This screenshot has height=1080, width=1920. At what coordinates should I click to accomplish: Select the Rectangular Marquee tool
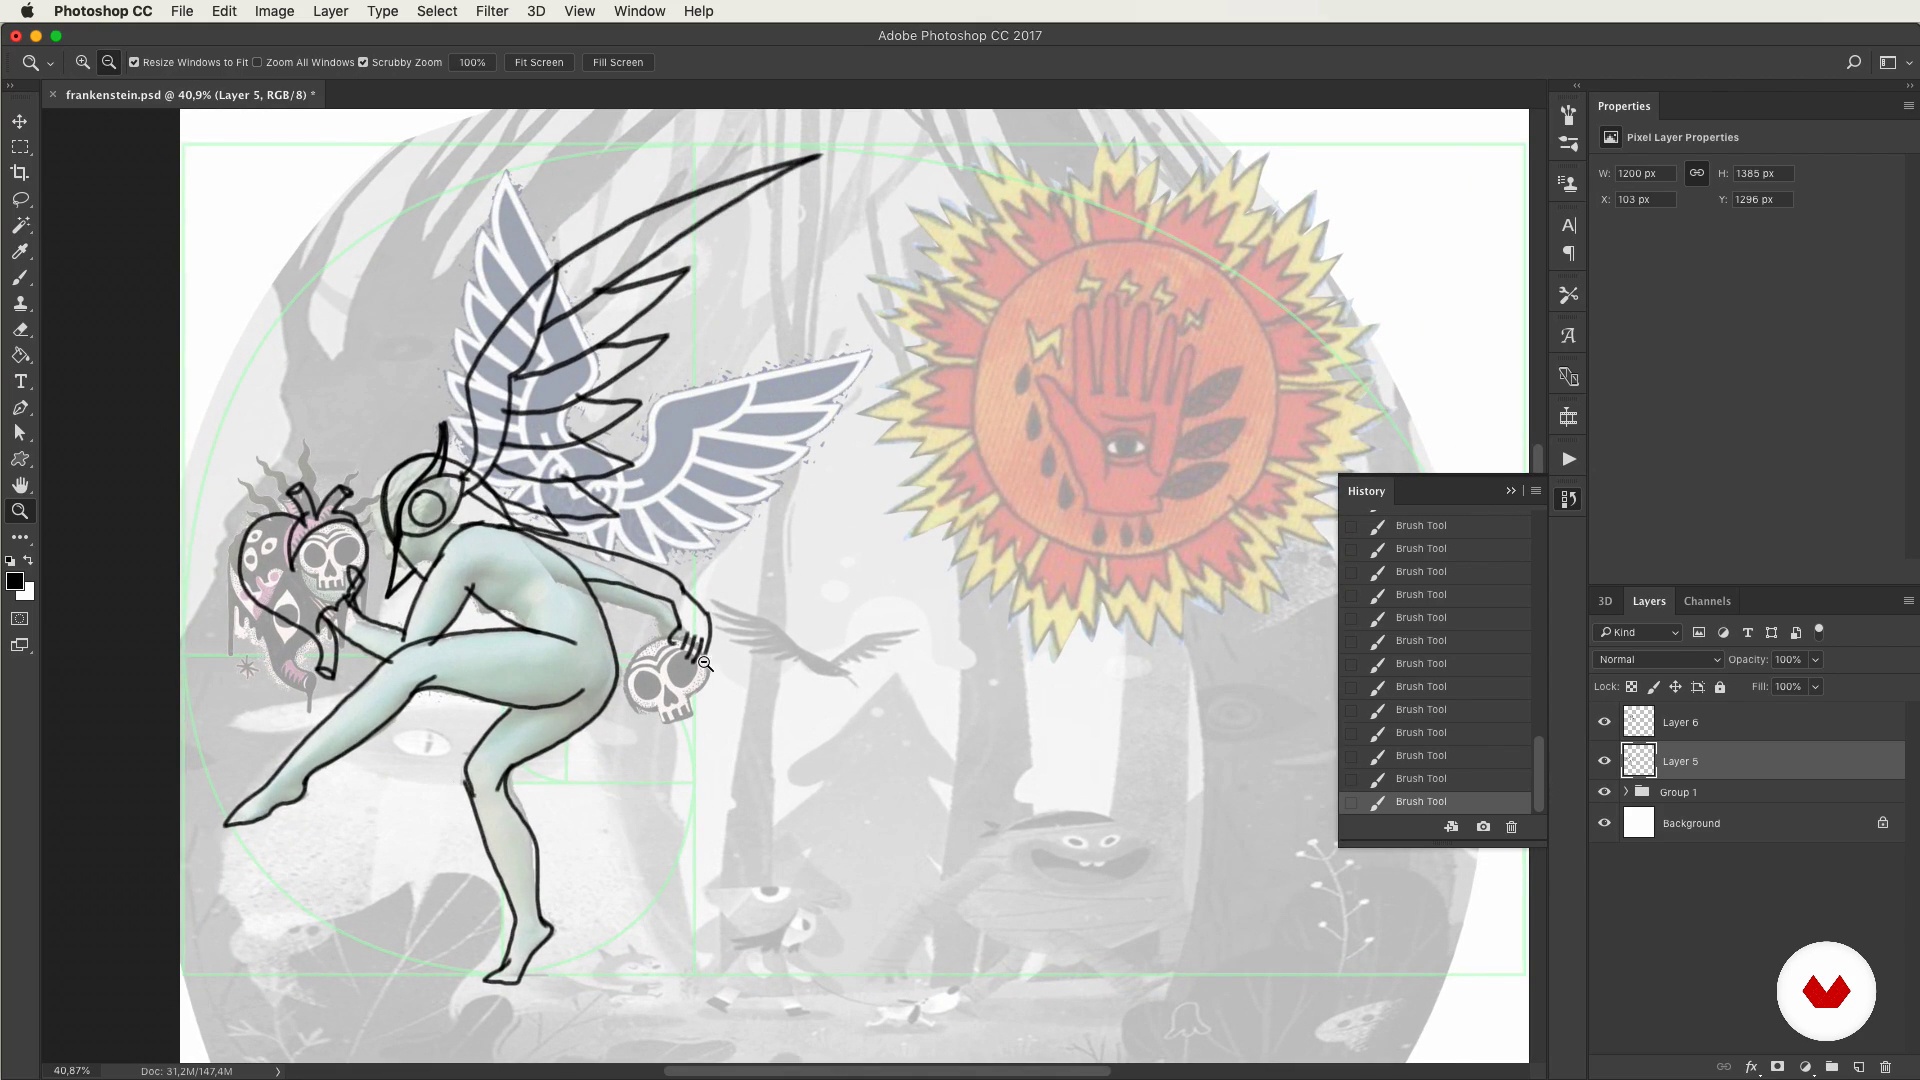tap(20, 147)
